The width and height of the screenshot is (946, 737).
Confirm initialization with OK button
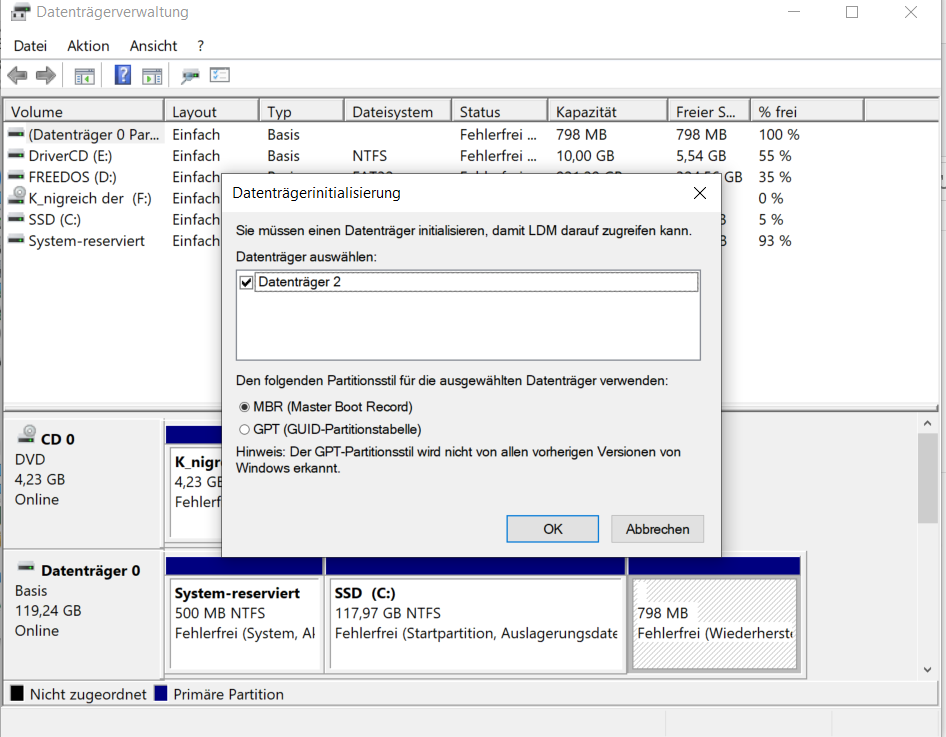(553, 529)
